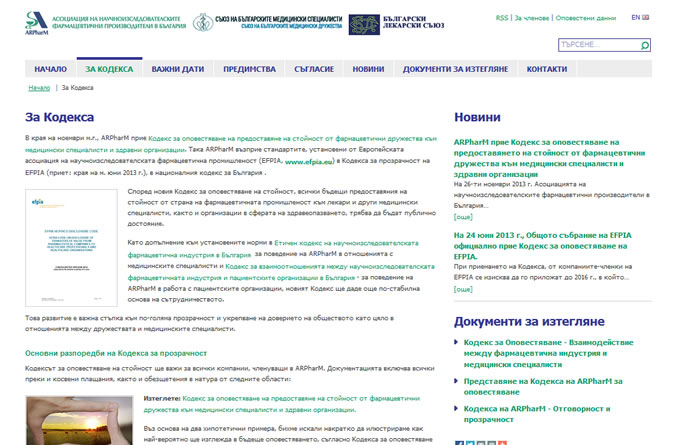
Task: Open the ВАЖНИ ДАТИ menu item
Action: (178, 69)
